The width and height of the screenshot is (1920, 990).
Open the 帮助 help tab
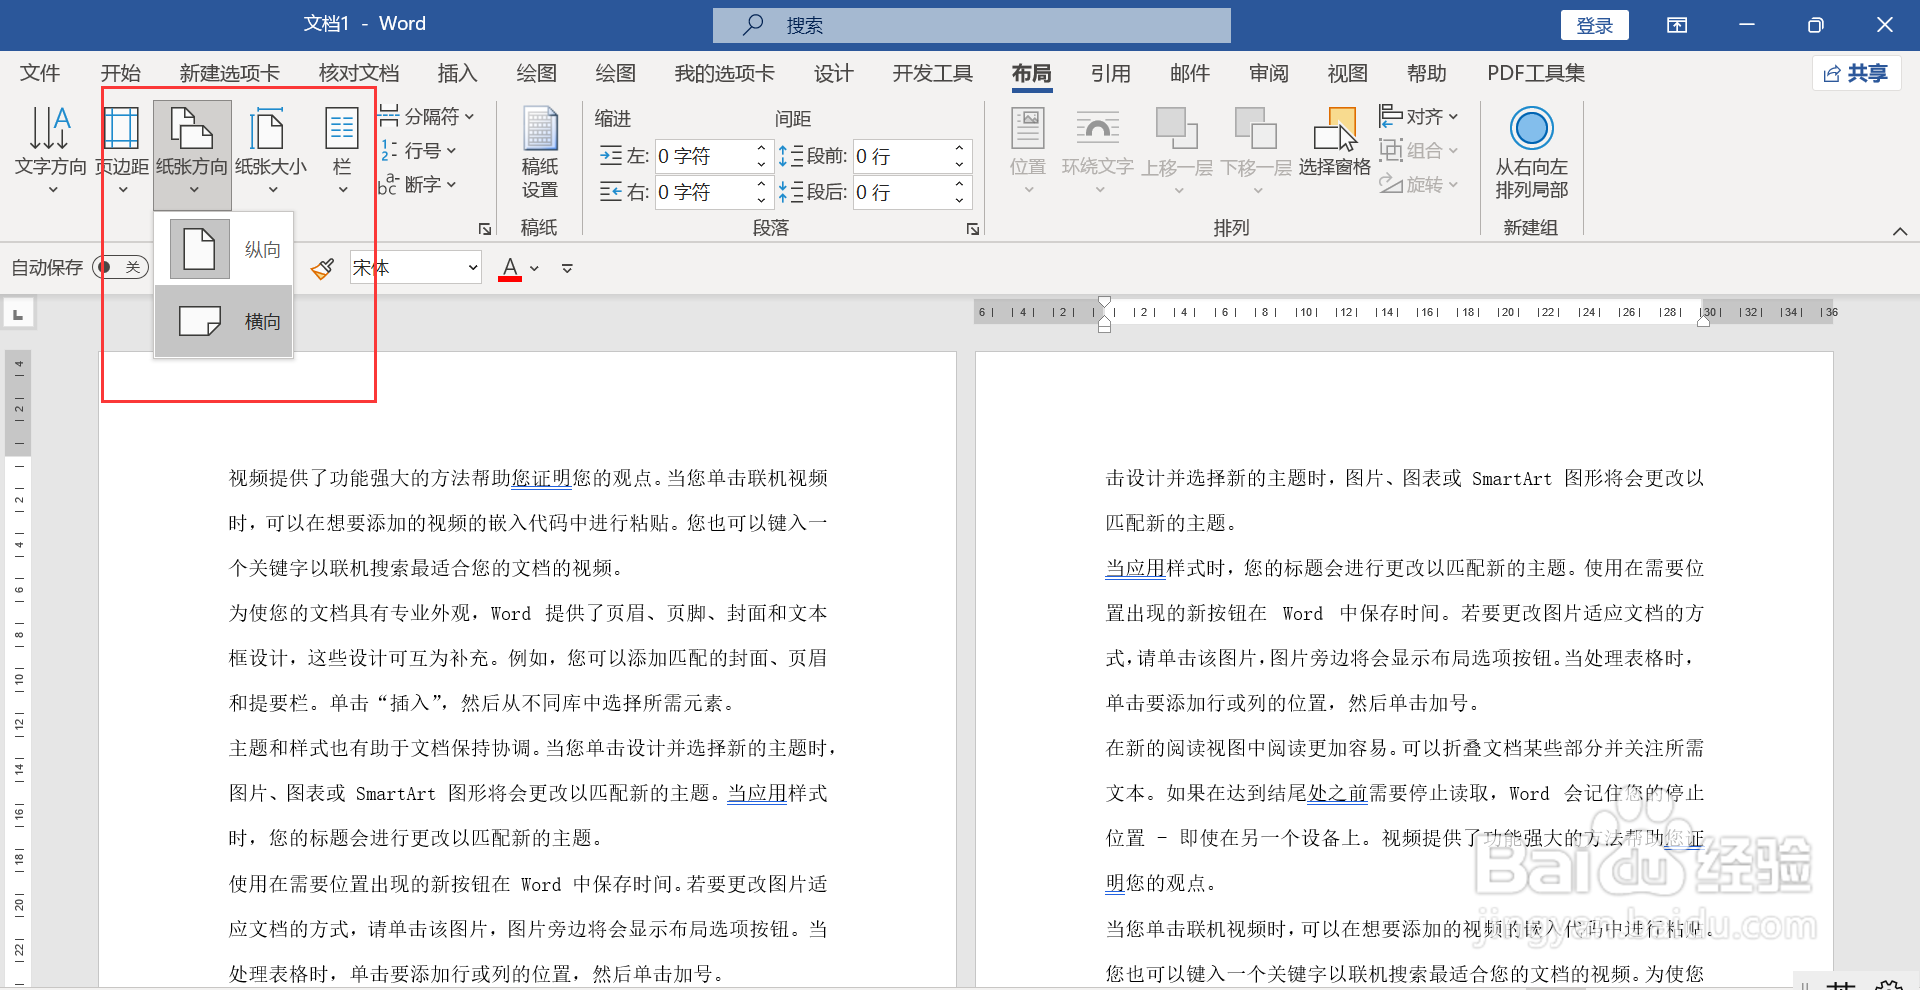pyautogui.click(x=1426, y=73)
